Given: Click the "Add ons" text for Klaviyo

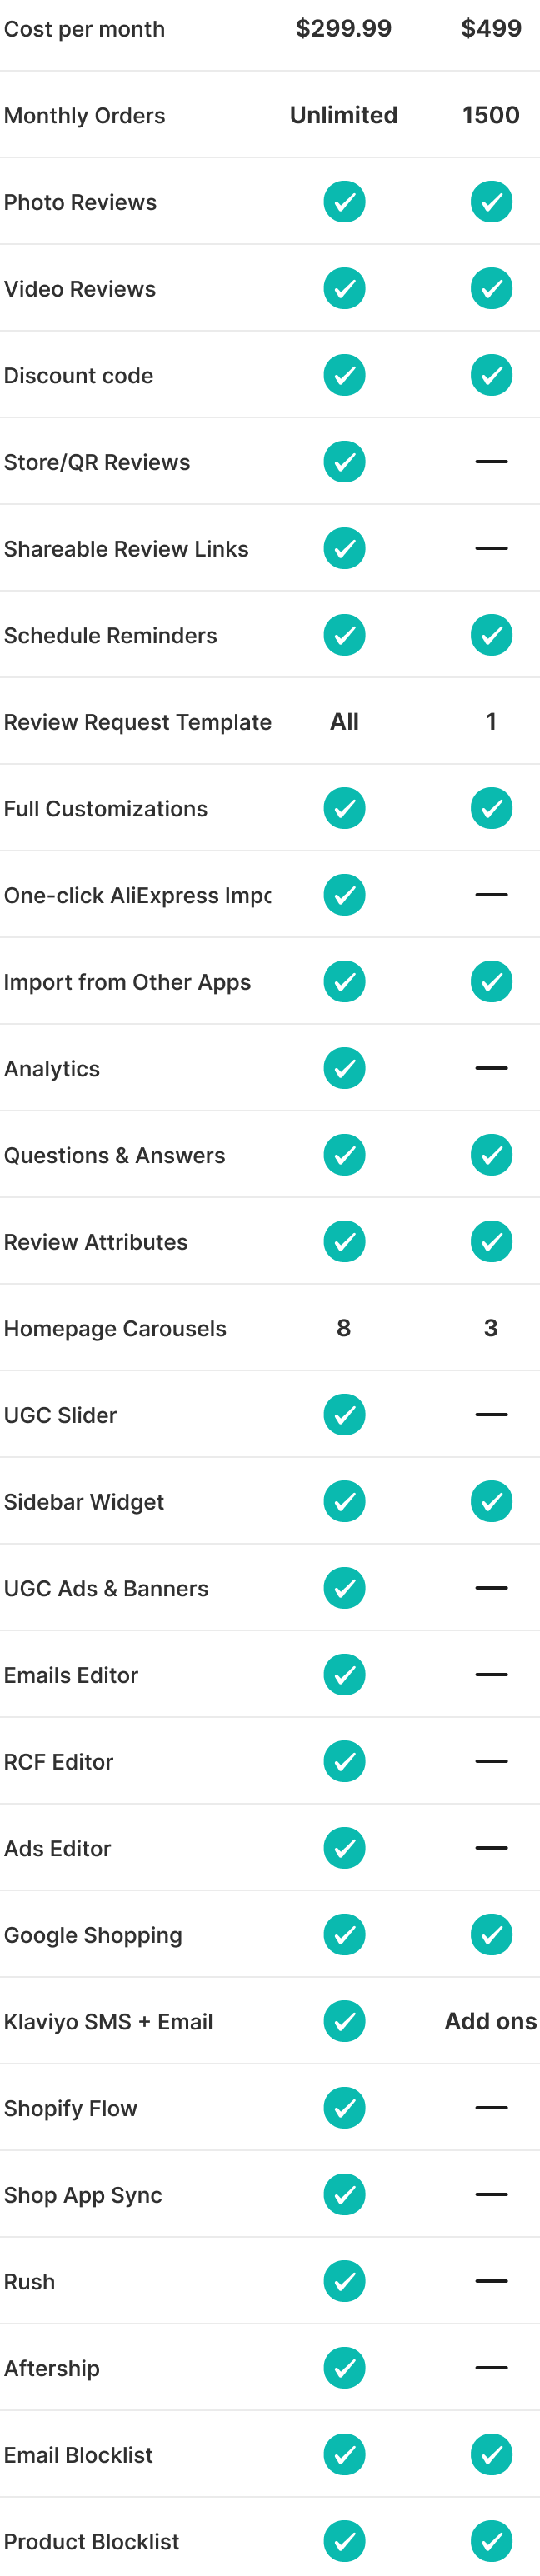Looking at the screenshot, I should pos(490,2021).
